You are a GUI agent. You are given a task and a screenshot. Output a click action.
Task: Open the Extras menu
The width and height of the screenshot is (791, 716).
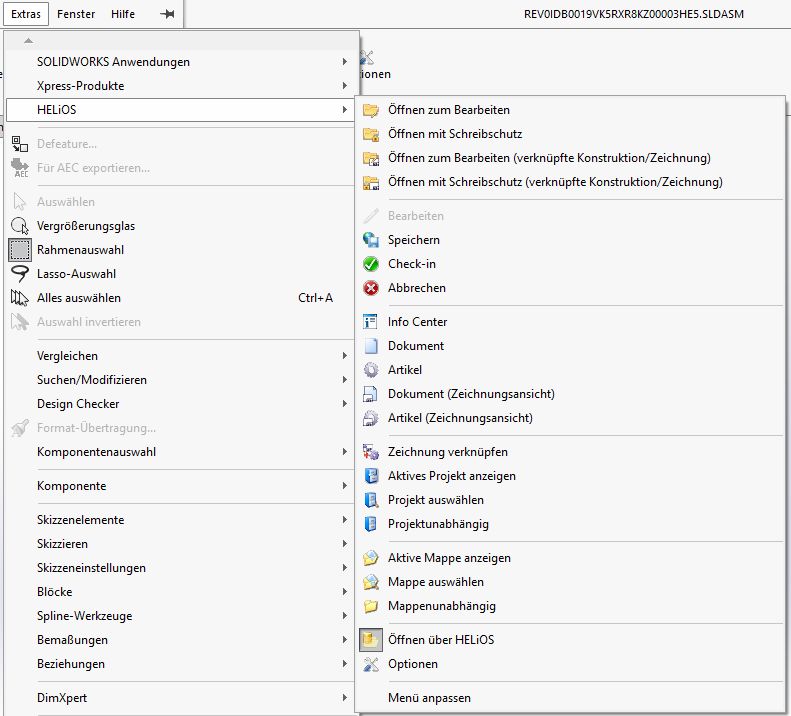coord(26,14)
